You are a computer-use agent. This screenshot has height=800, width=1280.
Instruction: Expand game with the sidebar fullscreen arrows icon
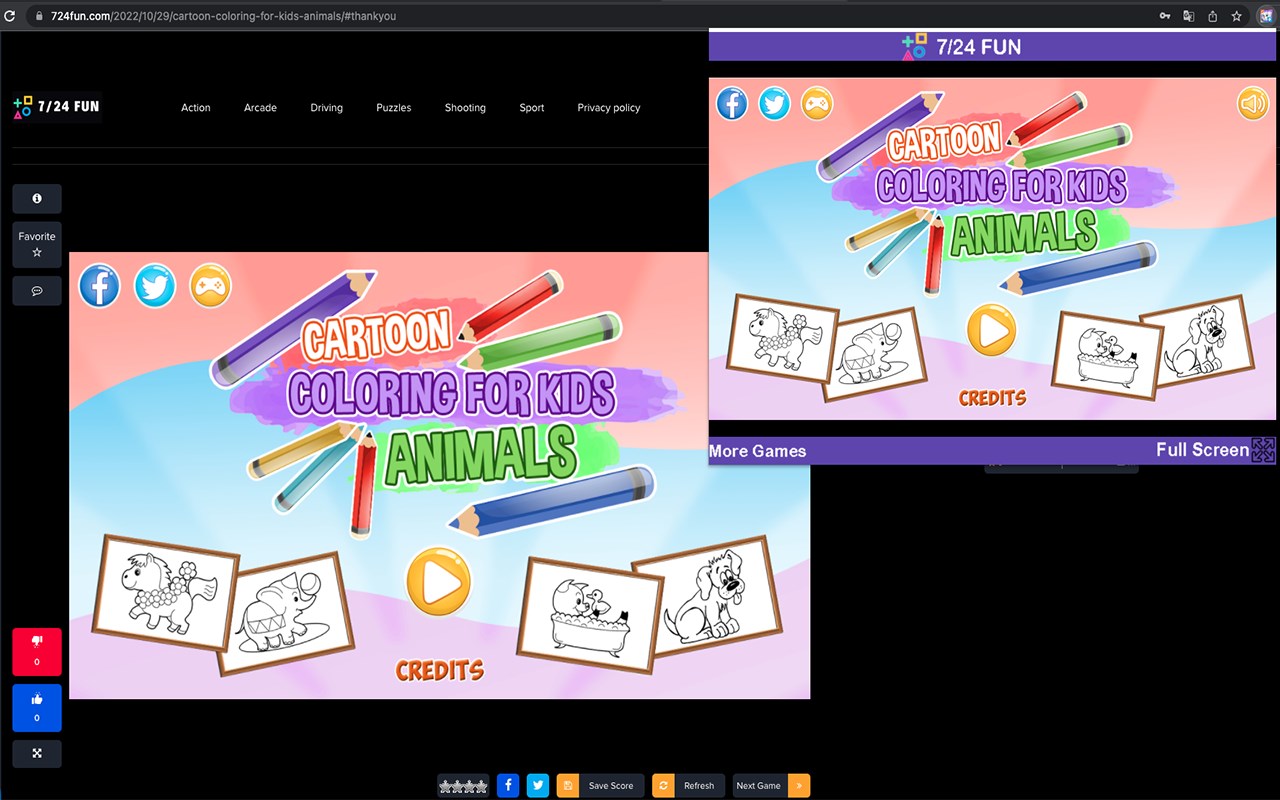point(37,754)
